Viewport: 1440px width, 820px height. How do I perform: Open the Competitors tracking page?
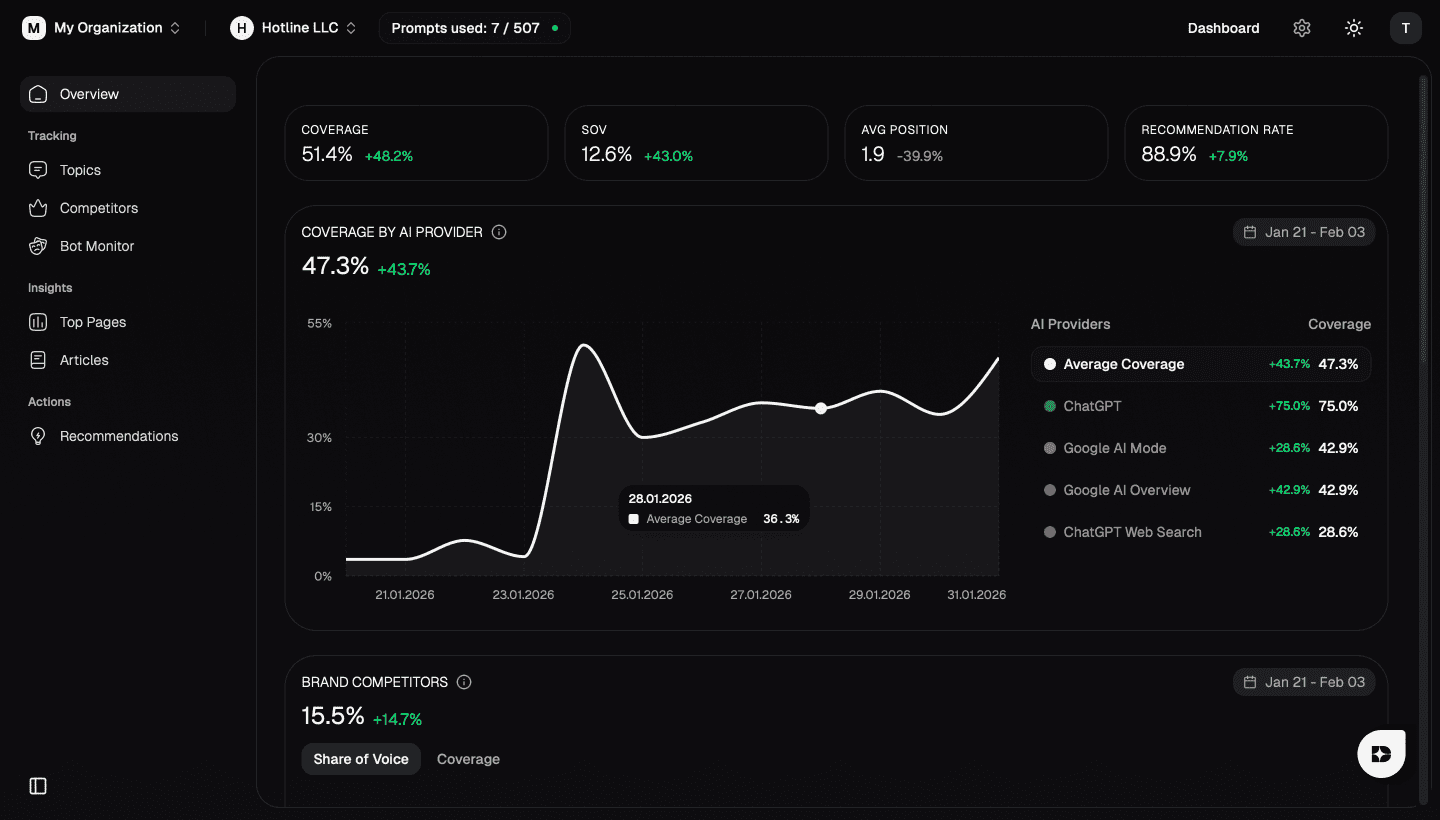coord(96,208)
